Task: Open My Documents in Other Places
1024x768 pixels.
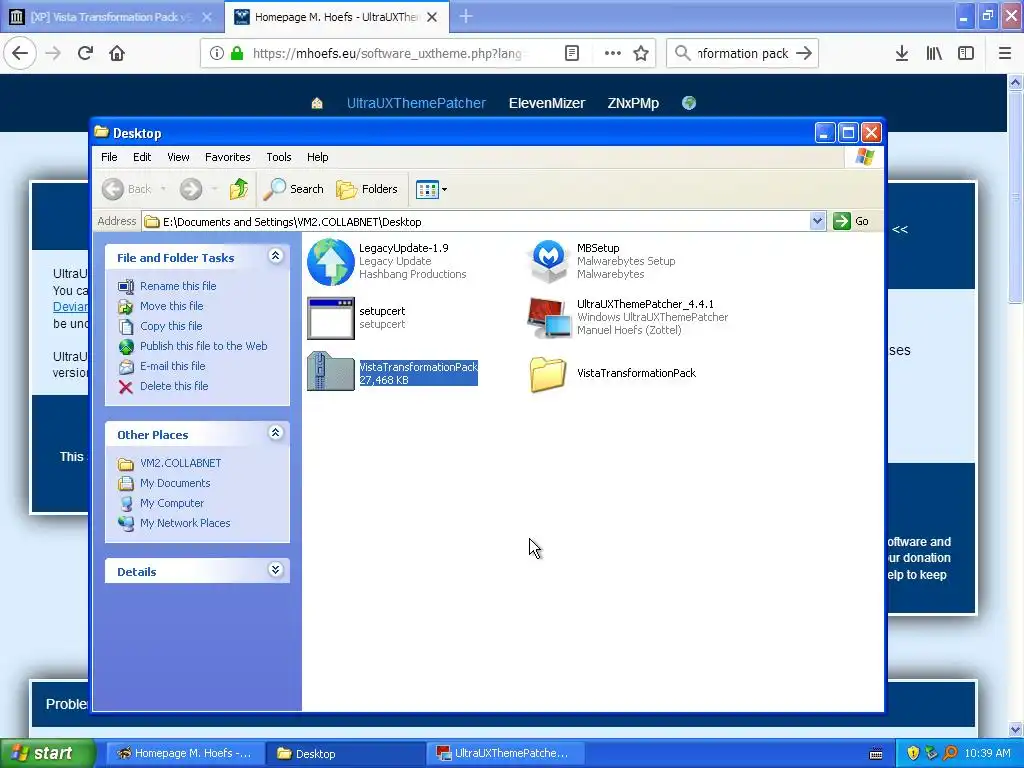Action: pyautogui.click(x=175, y=483)
